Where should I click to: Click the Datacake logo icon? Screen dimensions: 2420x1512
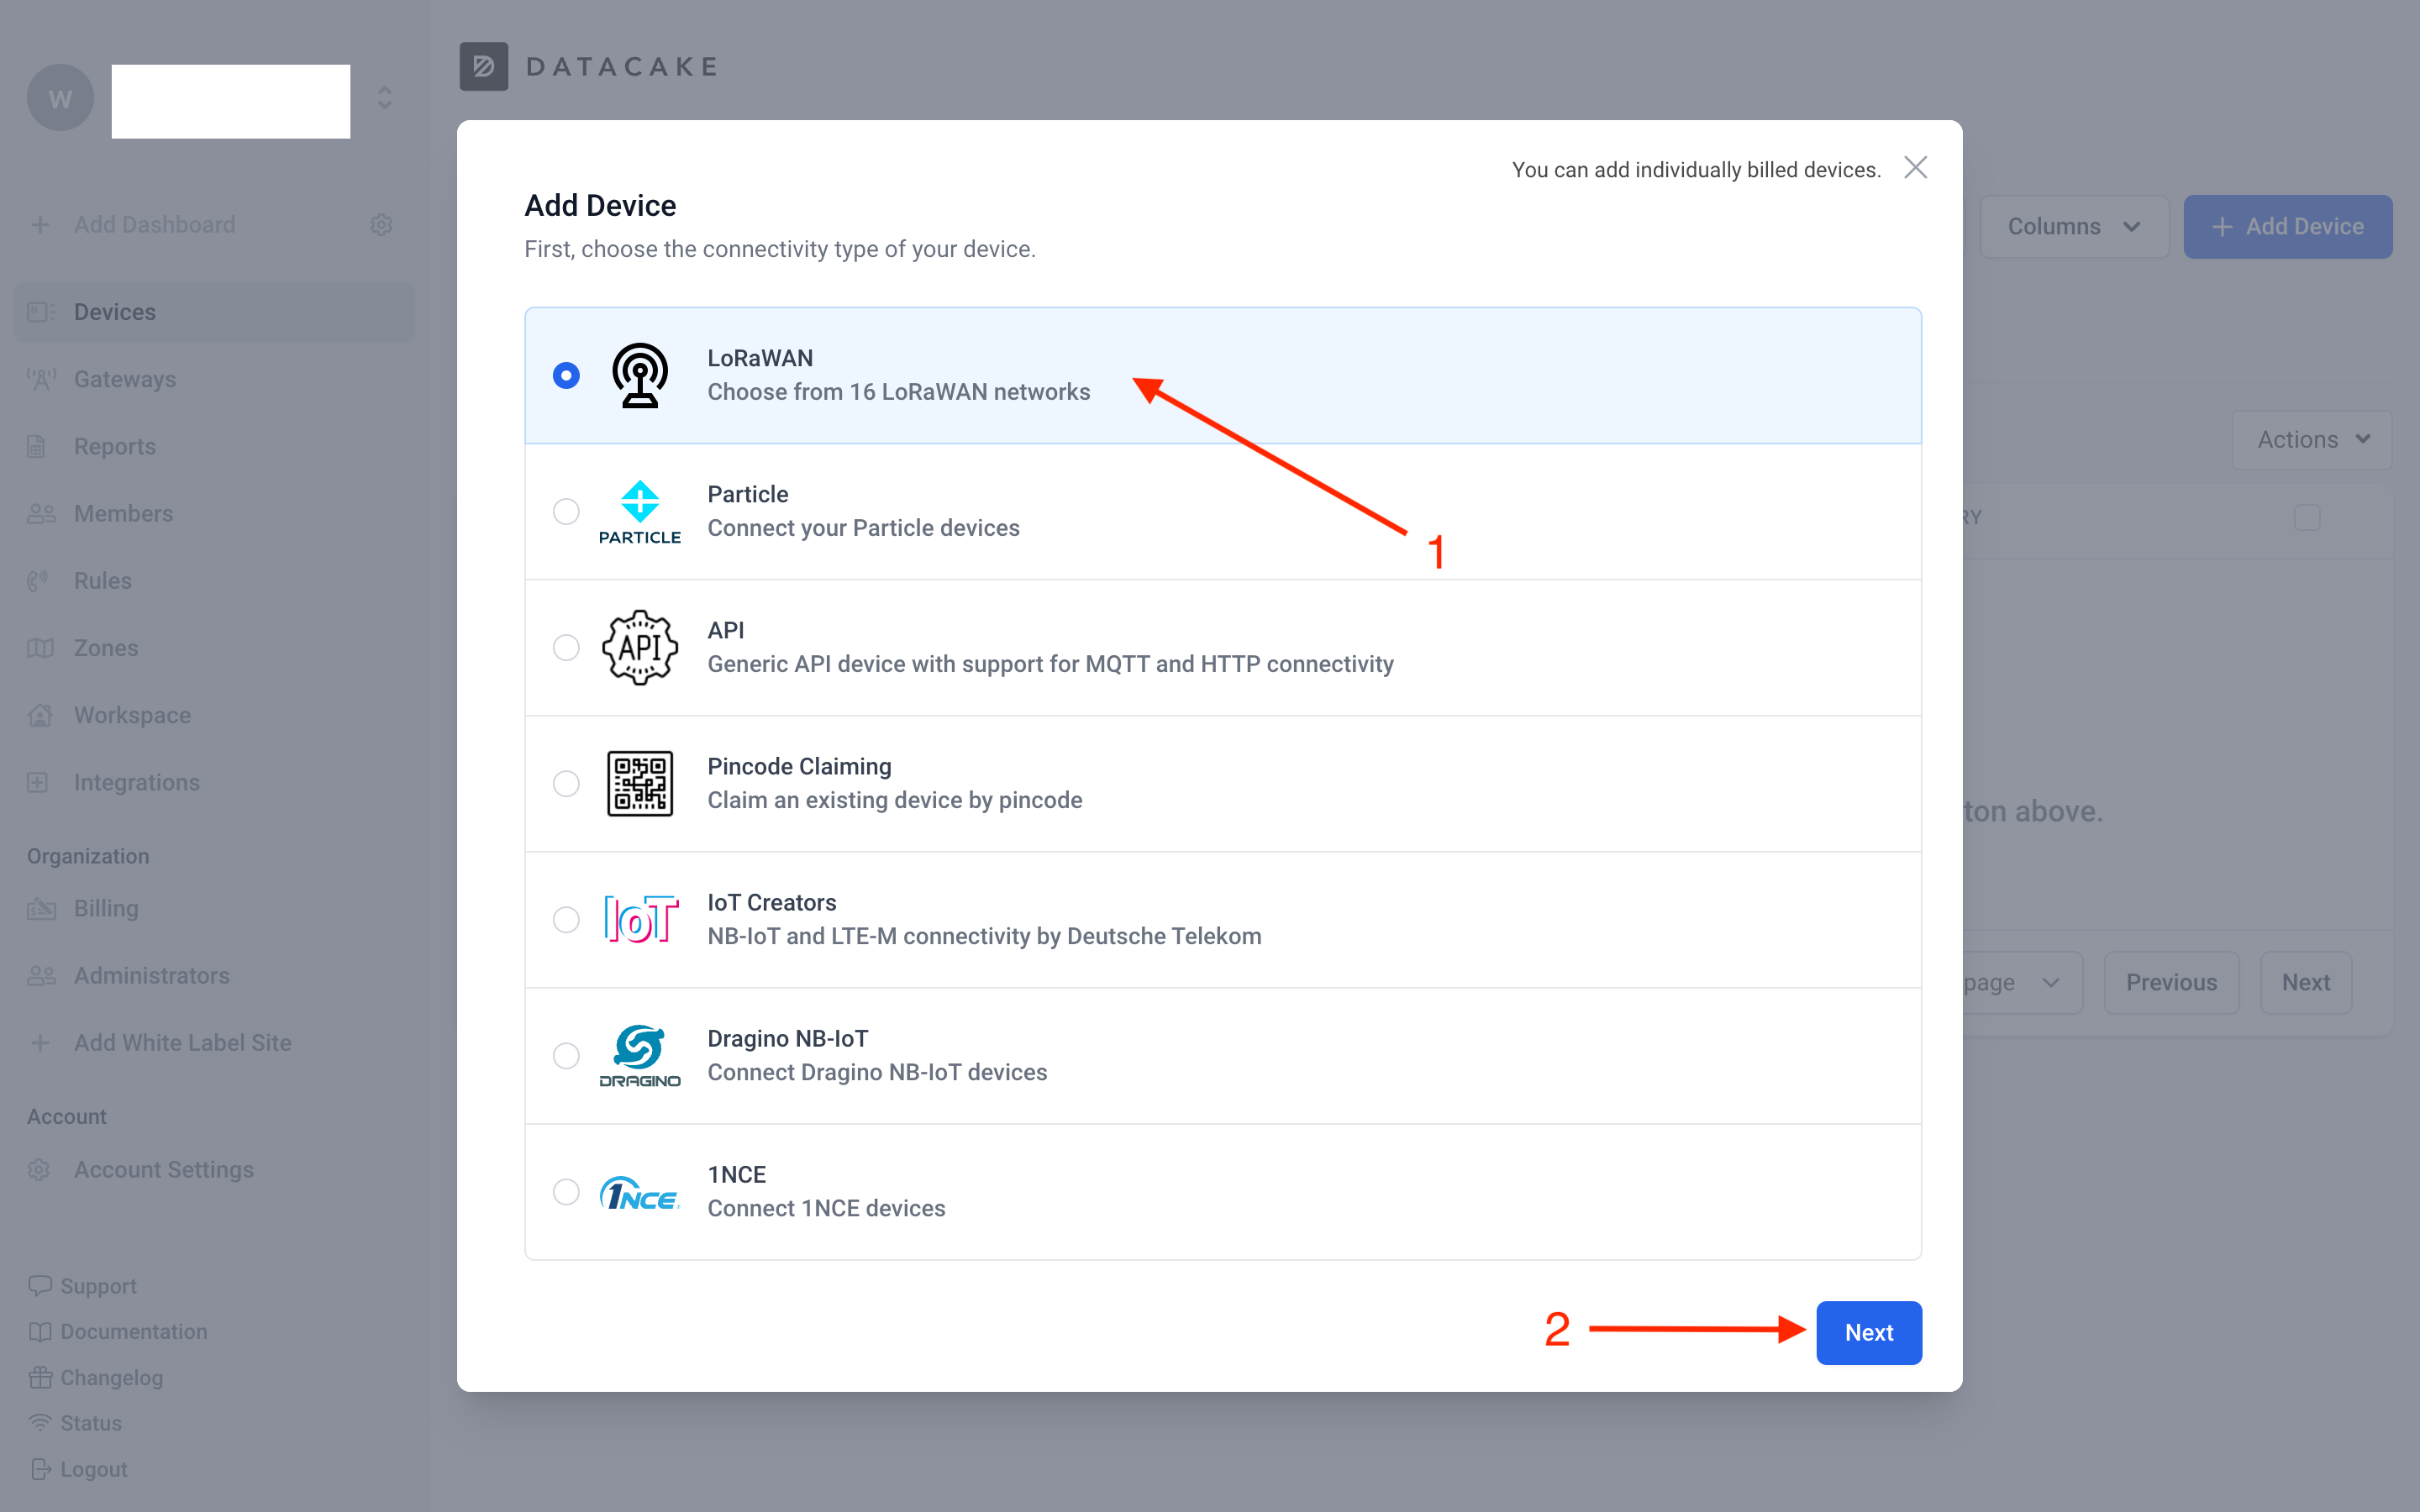click(484, 66)
